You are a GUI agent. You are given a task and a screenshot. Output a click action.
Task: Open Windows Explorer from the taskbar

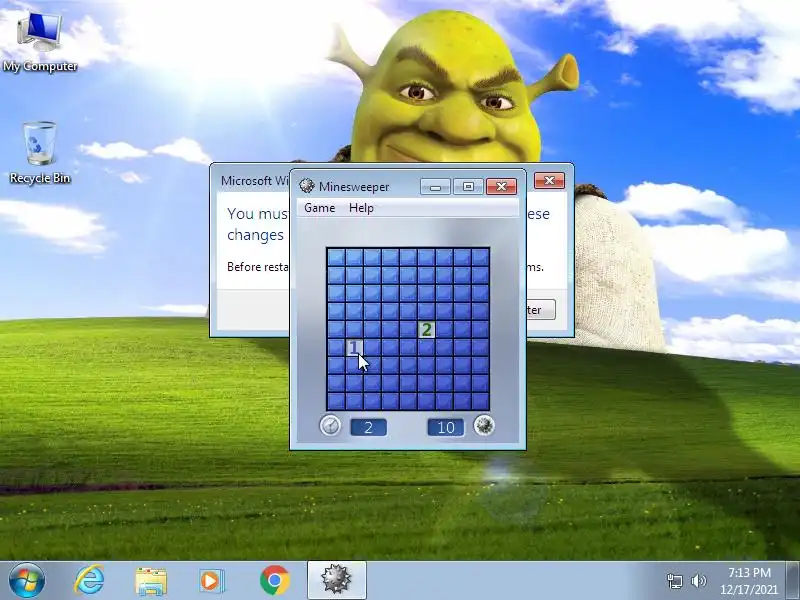151,581
